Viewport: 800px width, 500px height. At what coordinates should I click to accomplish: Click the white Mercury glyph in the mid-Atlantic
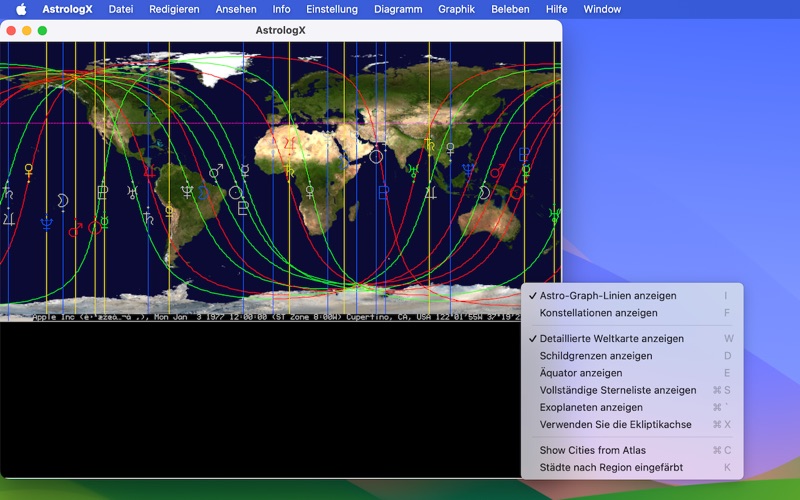(245, 170)
